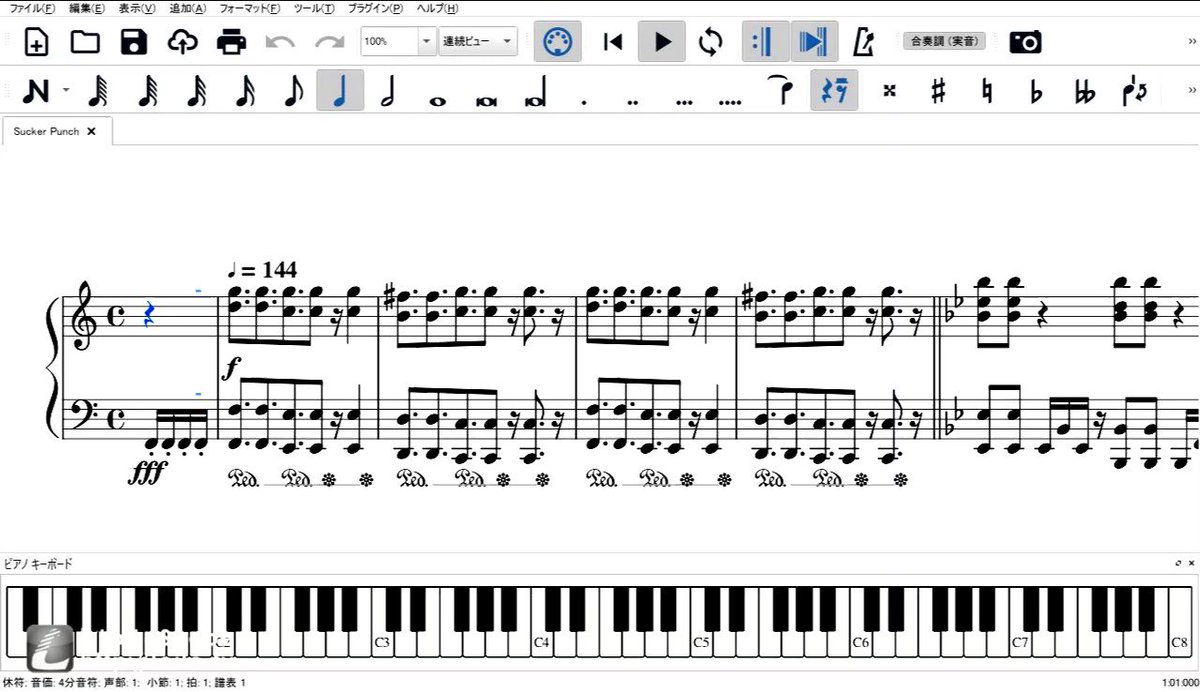The height and width of the screenshot is (692, 1200).
Task: Toggle concert pitch button 合奏調 (実音)
Action: (x=944, y=41)
